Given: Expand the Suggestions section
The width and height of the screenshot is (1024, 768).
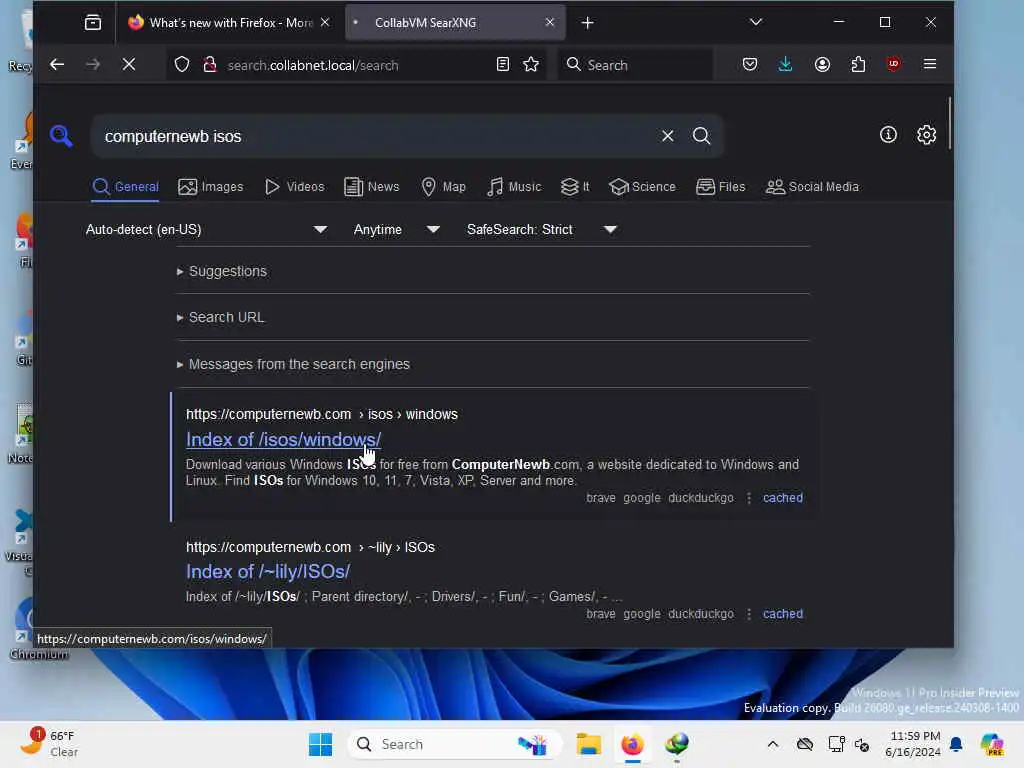Looking at the screenshot, I should [222, 271].
